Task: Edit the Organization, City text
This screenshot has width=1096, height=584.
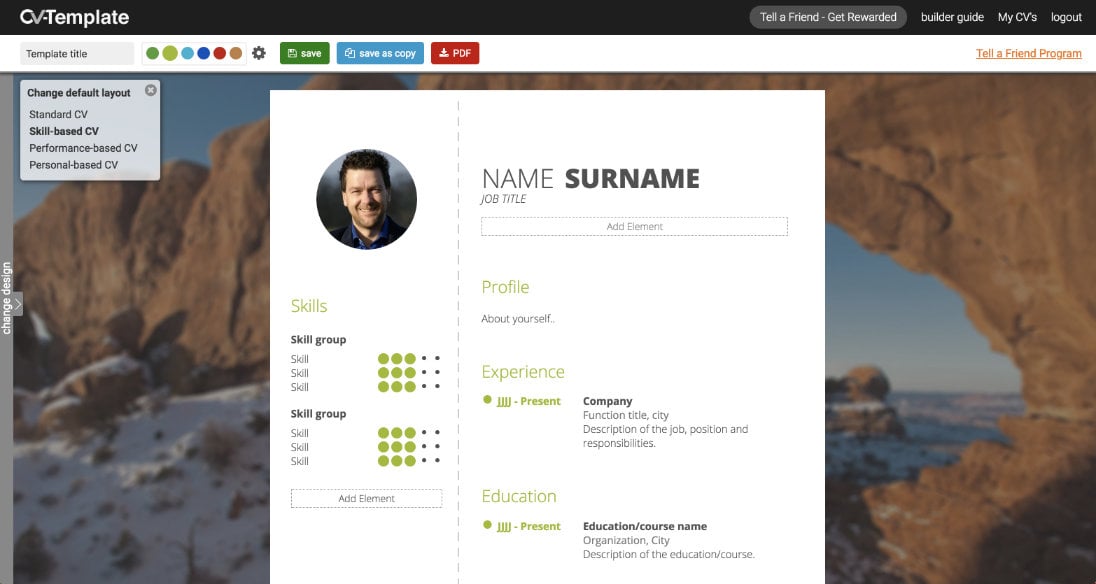Action: click(x=626, y=540)
